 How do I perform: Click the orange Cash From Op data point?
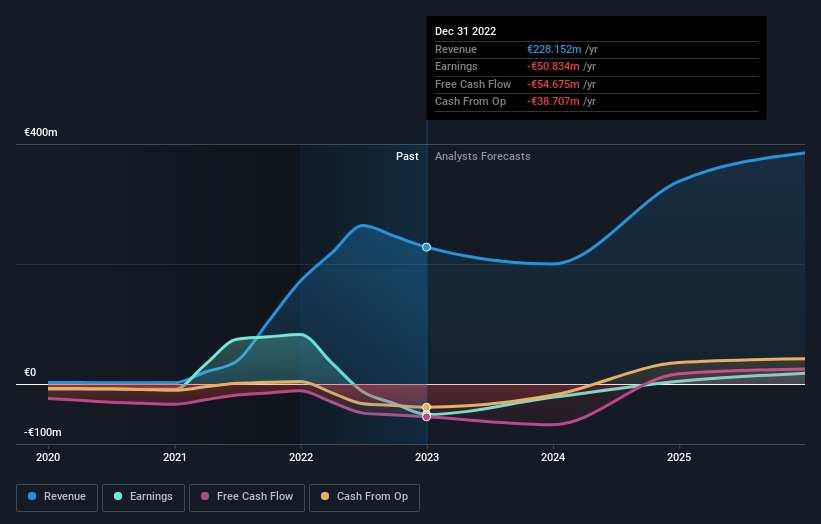point(427,407)
